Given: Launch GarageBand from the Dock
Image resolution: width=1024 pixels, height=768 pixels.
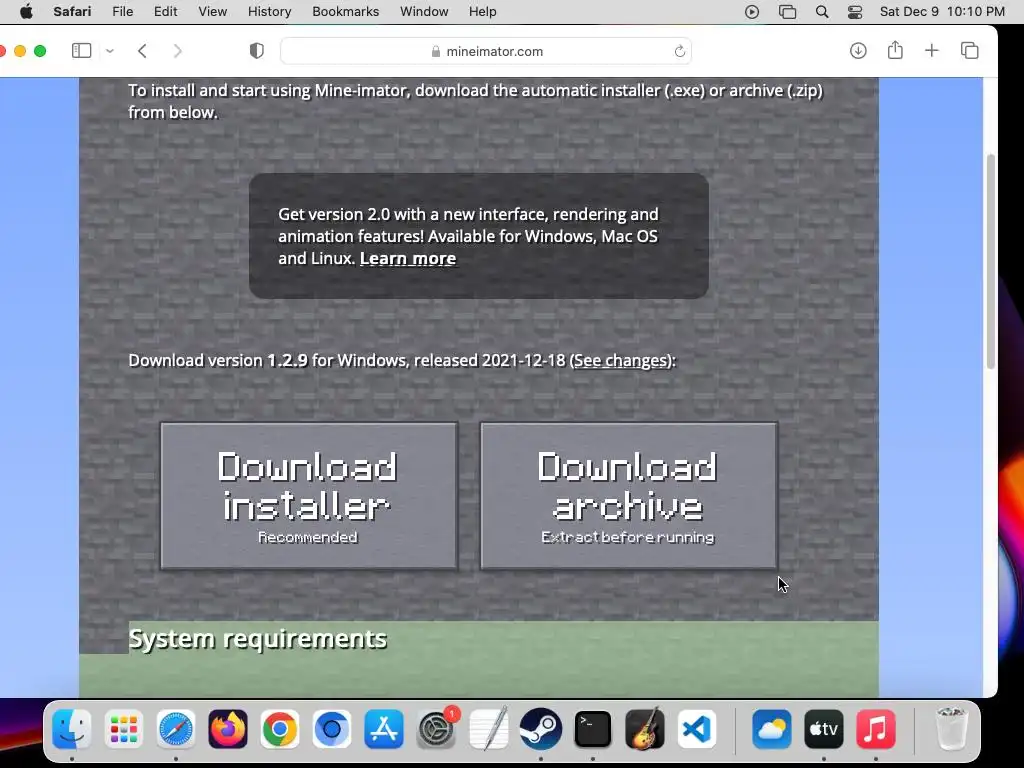Looking at the screenshot, I should 645,729.
